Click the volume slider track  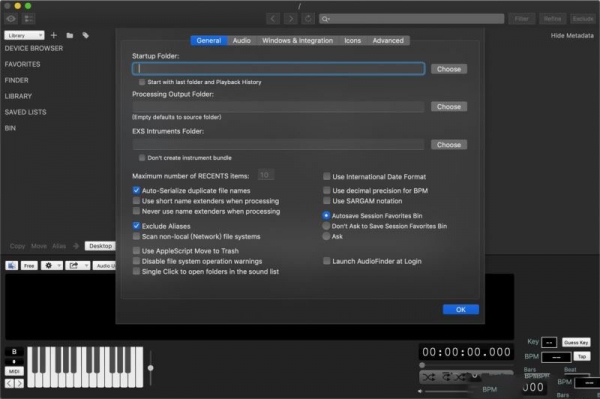click(x=448, y=391)
